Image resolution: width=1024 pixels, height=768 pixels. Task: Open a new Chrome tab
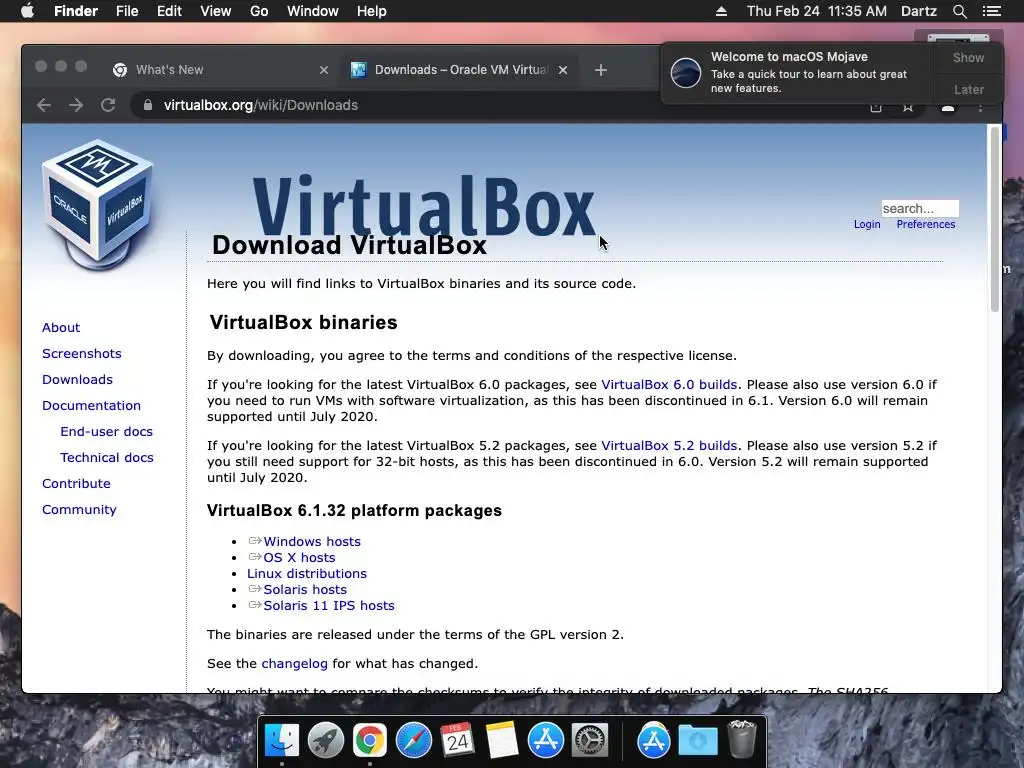click(x=601, y=70)
